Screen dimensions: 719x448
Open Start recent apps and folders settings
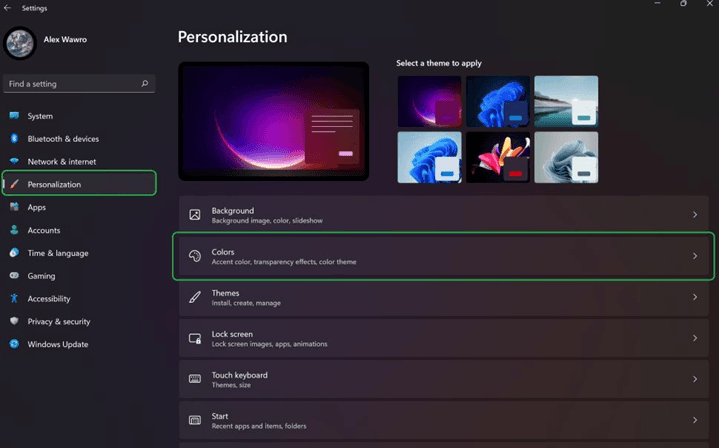tap(443, 420)
